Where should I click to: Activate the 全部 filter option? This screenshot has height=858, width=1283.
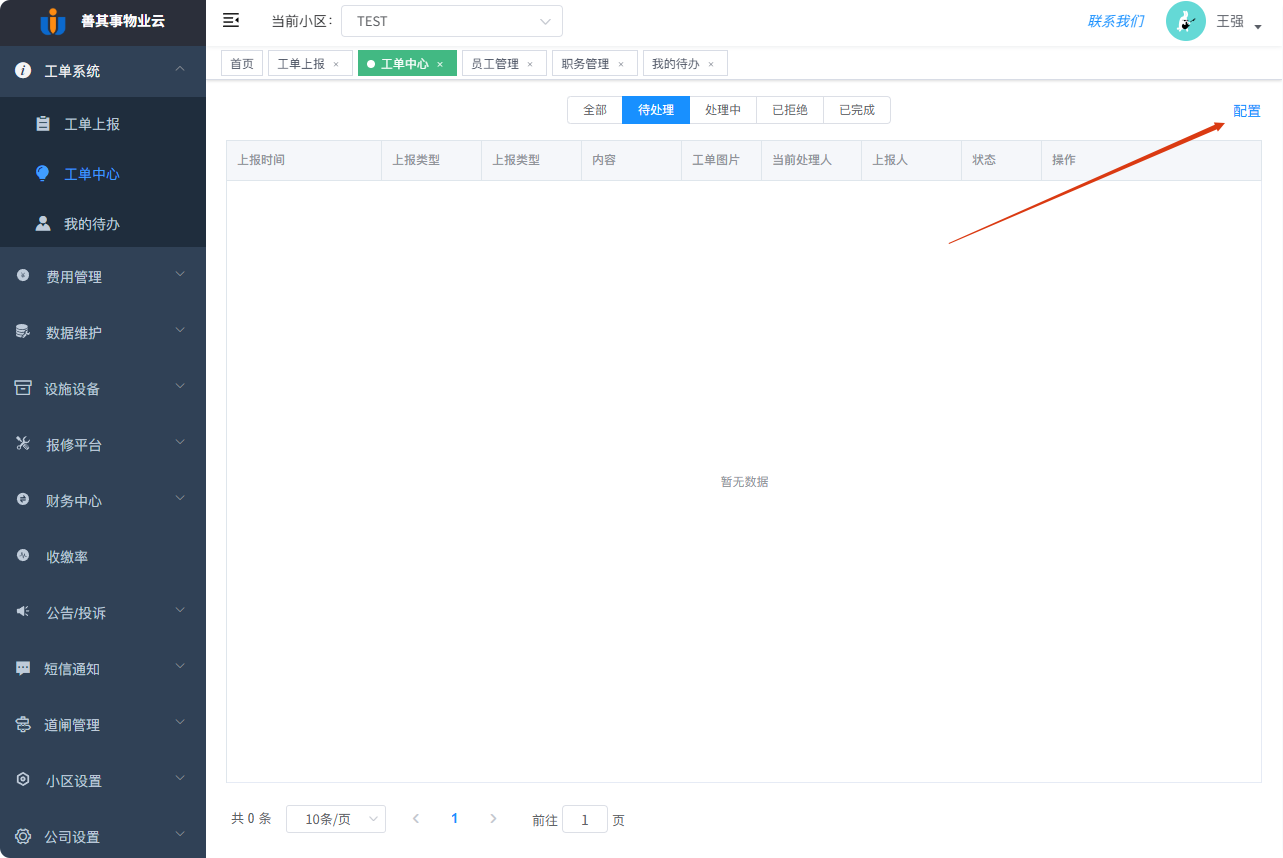594,110
